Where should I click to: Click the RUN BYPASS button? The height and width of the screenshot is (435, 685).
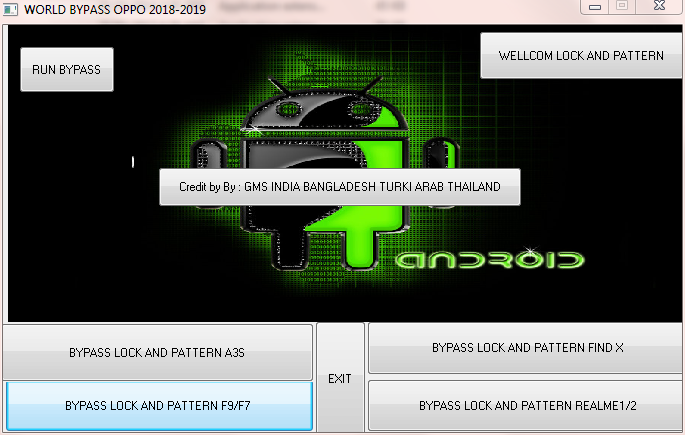tap(67, 69)
